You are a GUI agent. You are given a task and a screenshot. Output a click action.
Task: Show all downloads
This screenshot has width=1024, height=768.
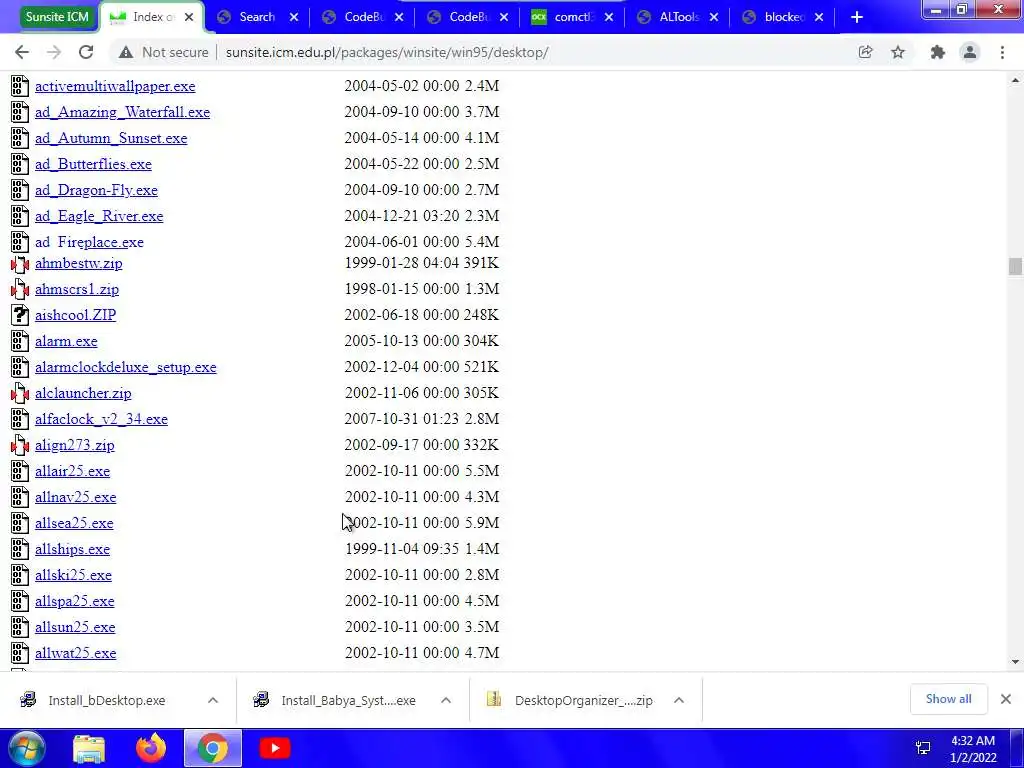point(948,699)
